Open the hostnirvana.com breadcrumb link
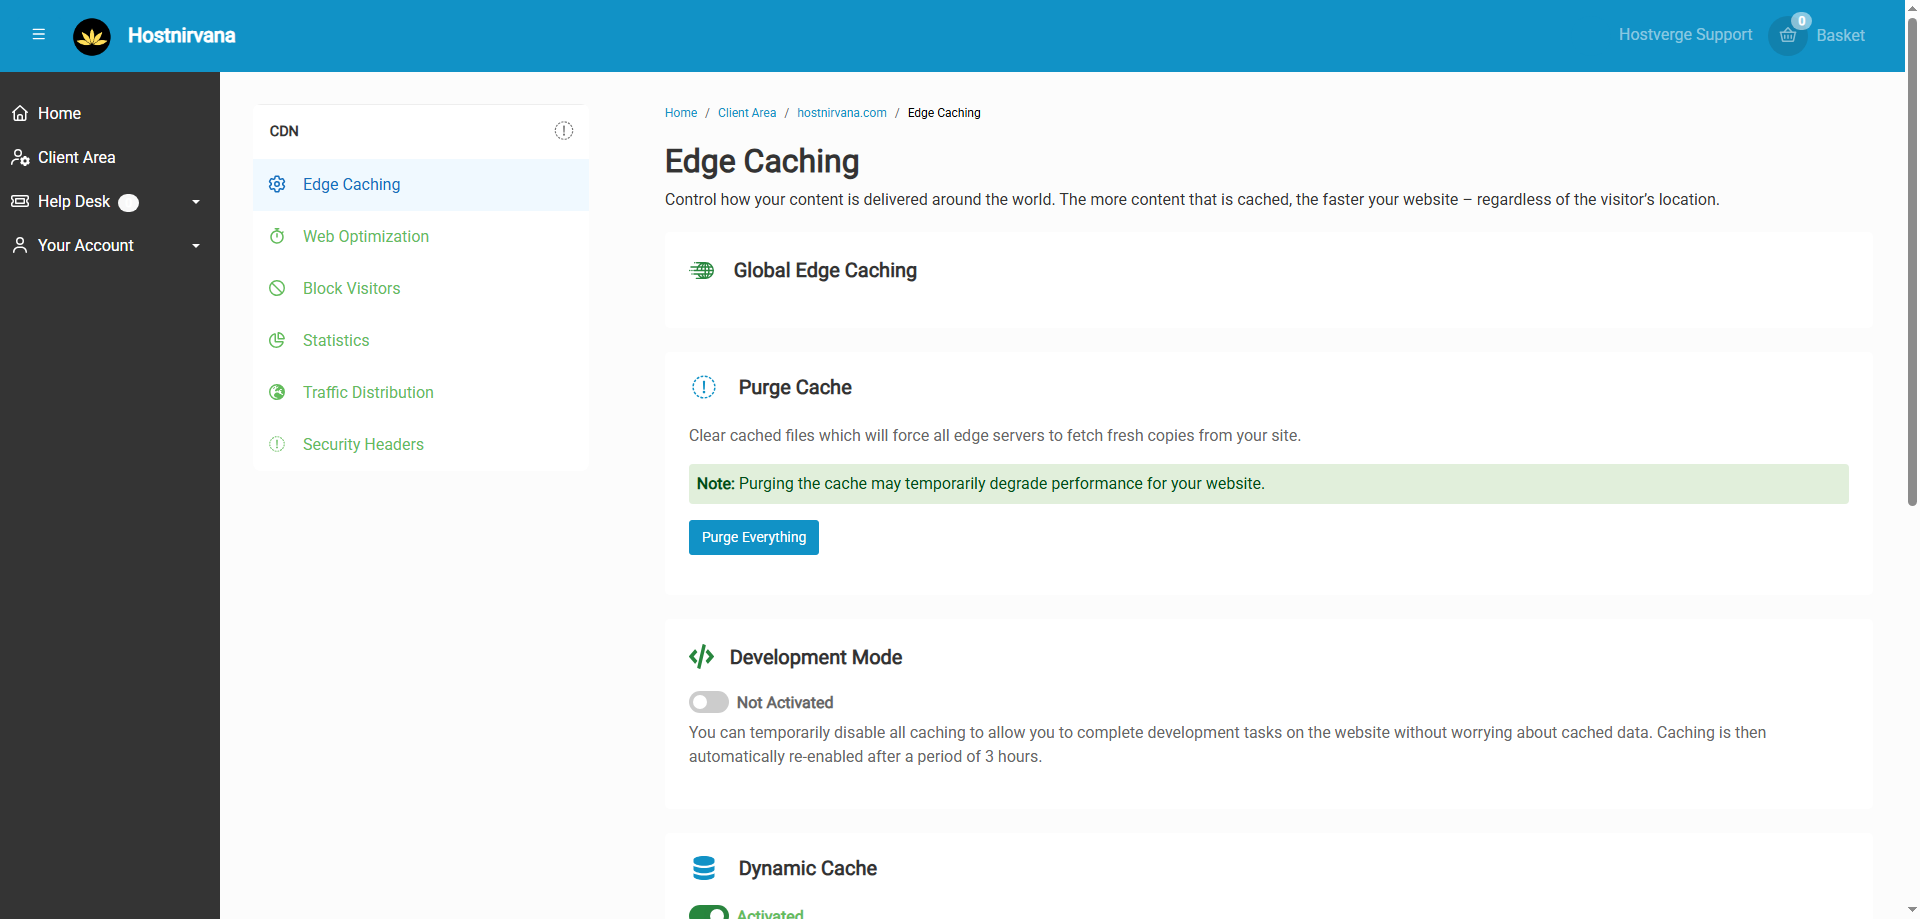Image resolution: width=1920 pixels, height=919 pixels. pos(841,113)
